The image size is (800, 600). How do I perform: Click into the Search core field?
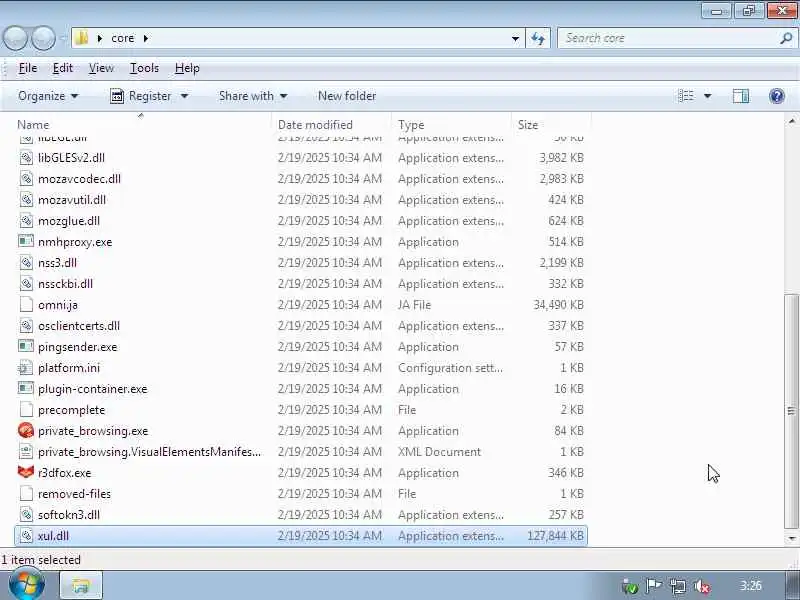point(668,38)
